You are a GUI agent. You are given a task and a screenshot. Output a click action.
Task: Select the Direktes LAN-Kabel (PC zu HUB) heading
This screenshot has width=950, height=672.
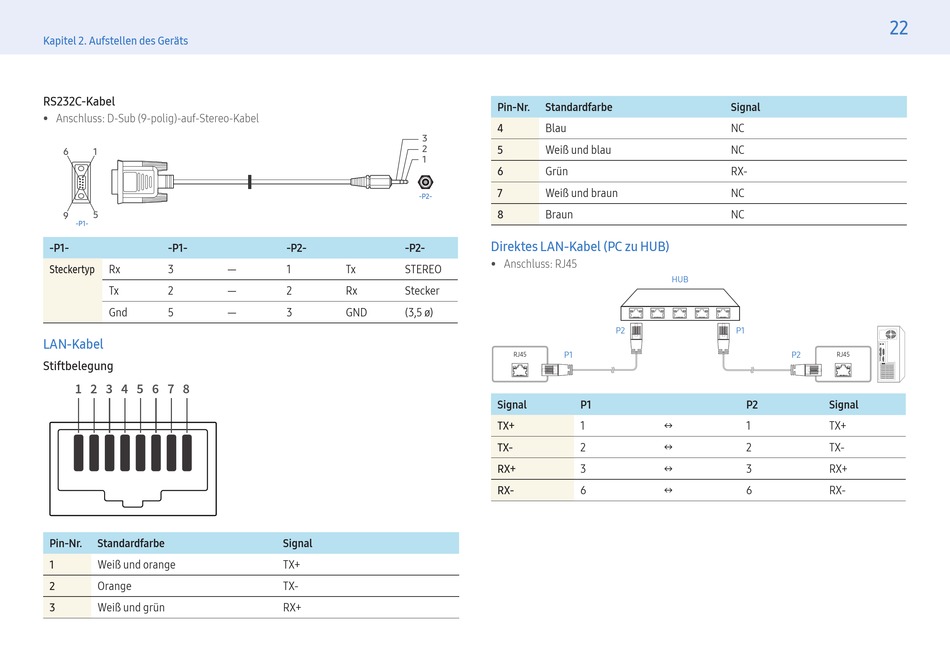click(x=579, y=246)
